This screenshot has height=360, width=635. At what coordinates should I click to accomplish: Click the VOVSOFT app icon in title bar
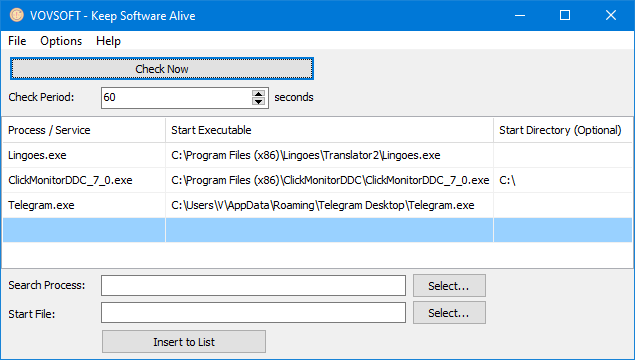pyautogui.click(x=17, y=15)
